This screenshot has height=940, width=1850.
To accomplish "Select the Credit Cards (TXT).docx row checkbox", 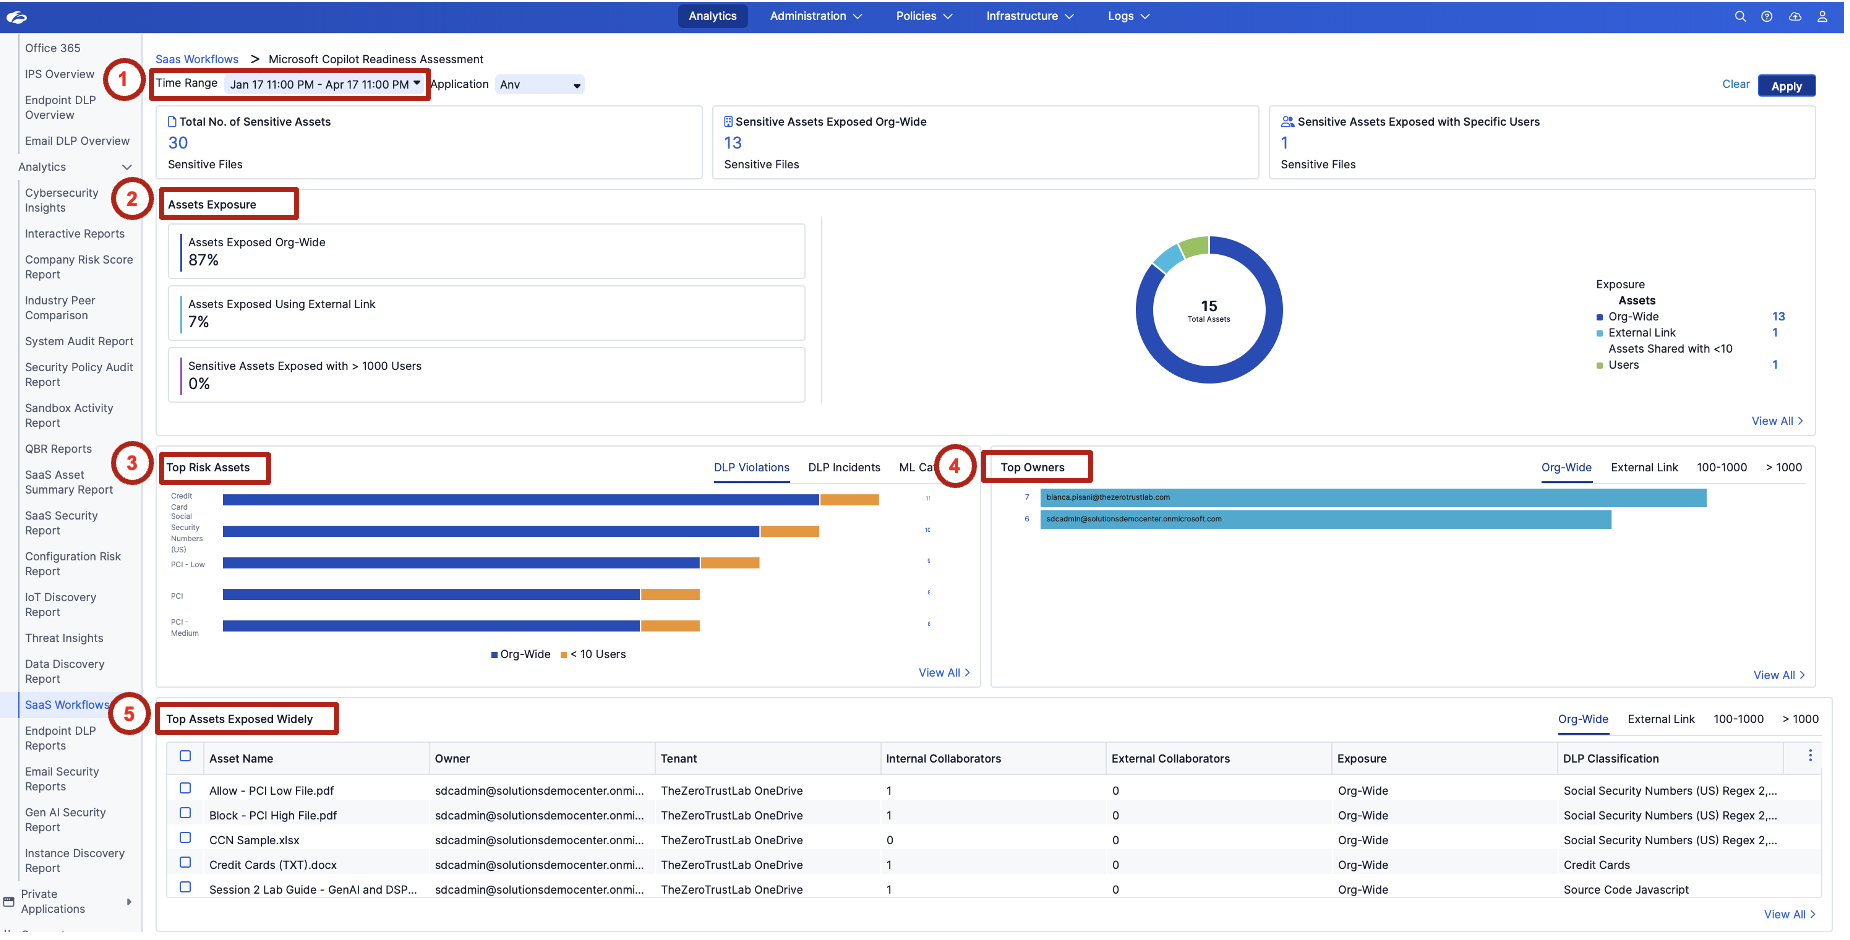I will [x=185, y=863].
